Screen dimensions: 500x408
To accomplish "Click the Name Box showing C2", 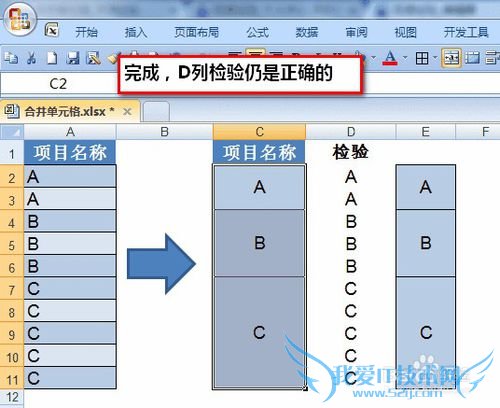I will click(x=58, y=83).
